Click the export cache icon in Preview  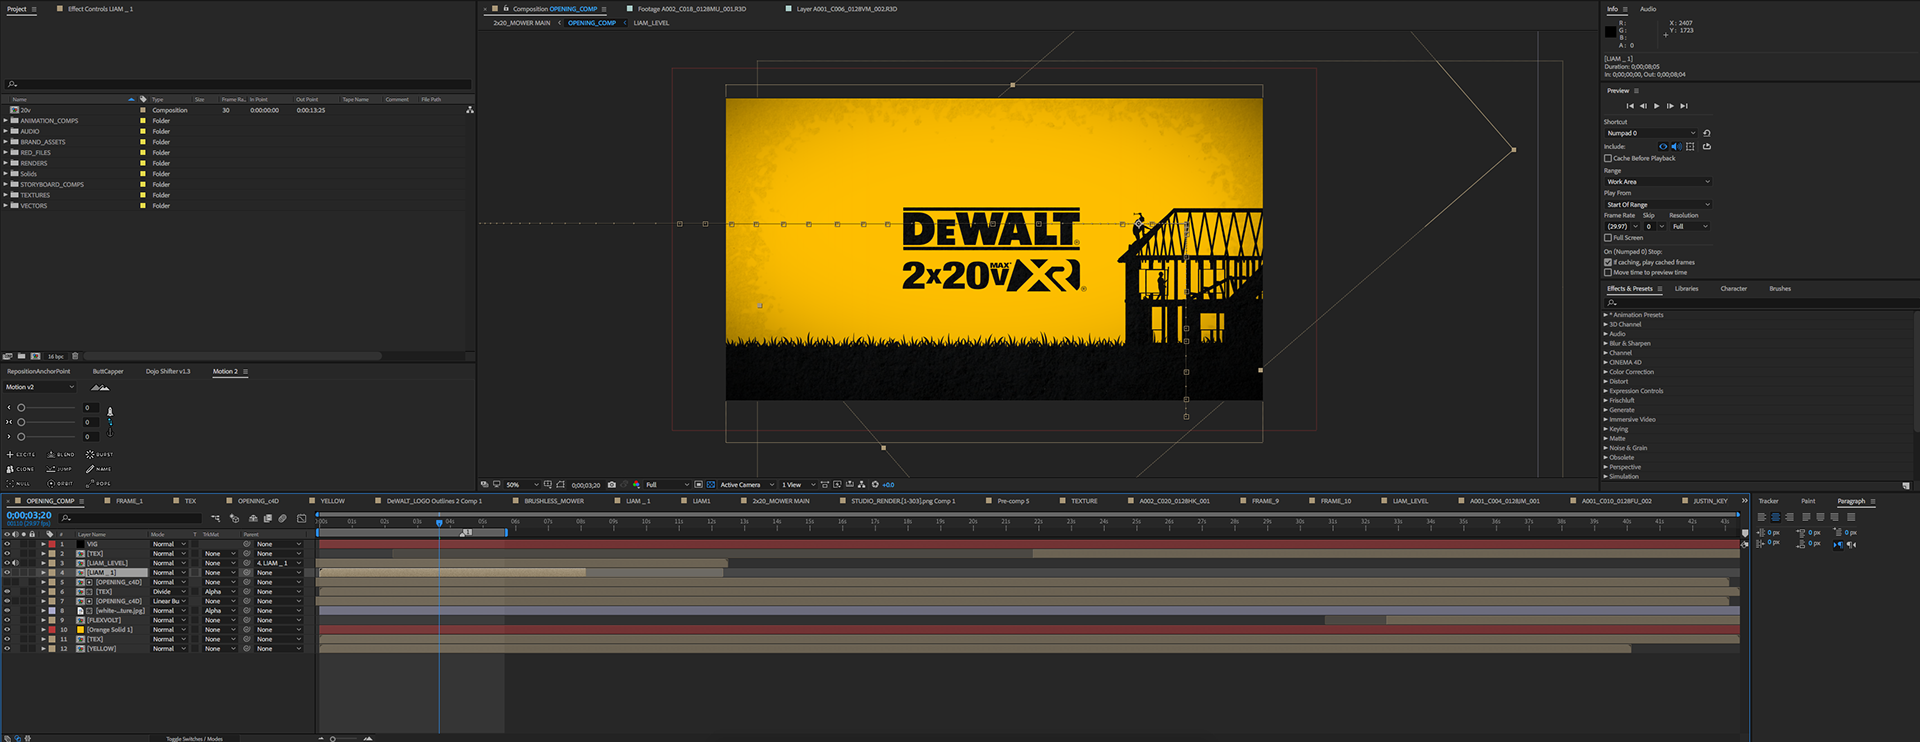pyautogui.click(x=1707, y=147)
